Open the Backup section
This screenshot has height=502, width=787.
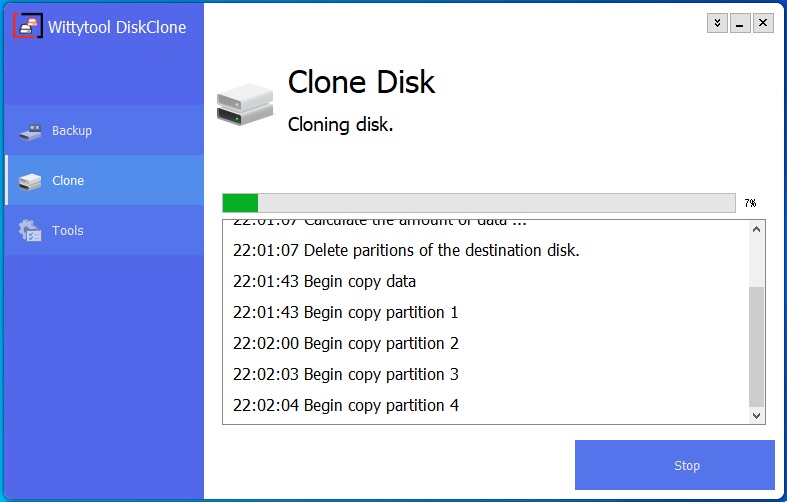[x=104, y=131]
